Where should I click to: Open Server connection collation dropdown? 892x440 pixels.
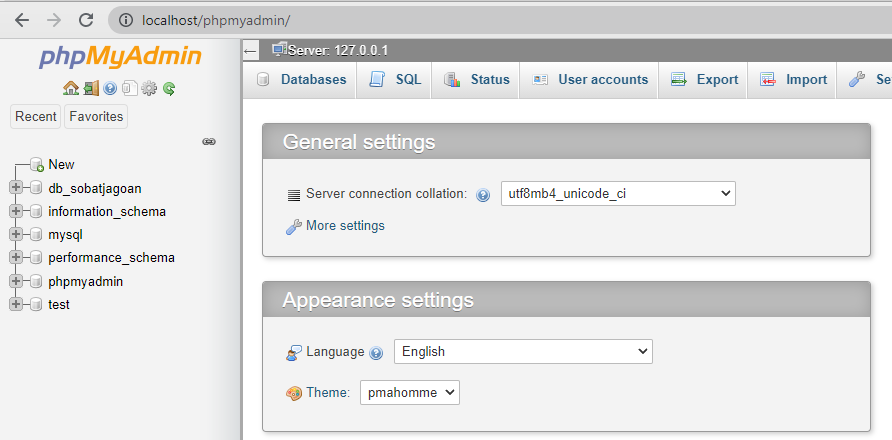coord(618,194)
